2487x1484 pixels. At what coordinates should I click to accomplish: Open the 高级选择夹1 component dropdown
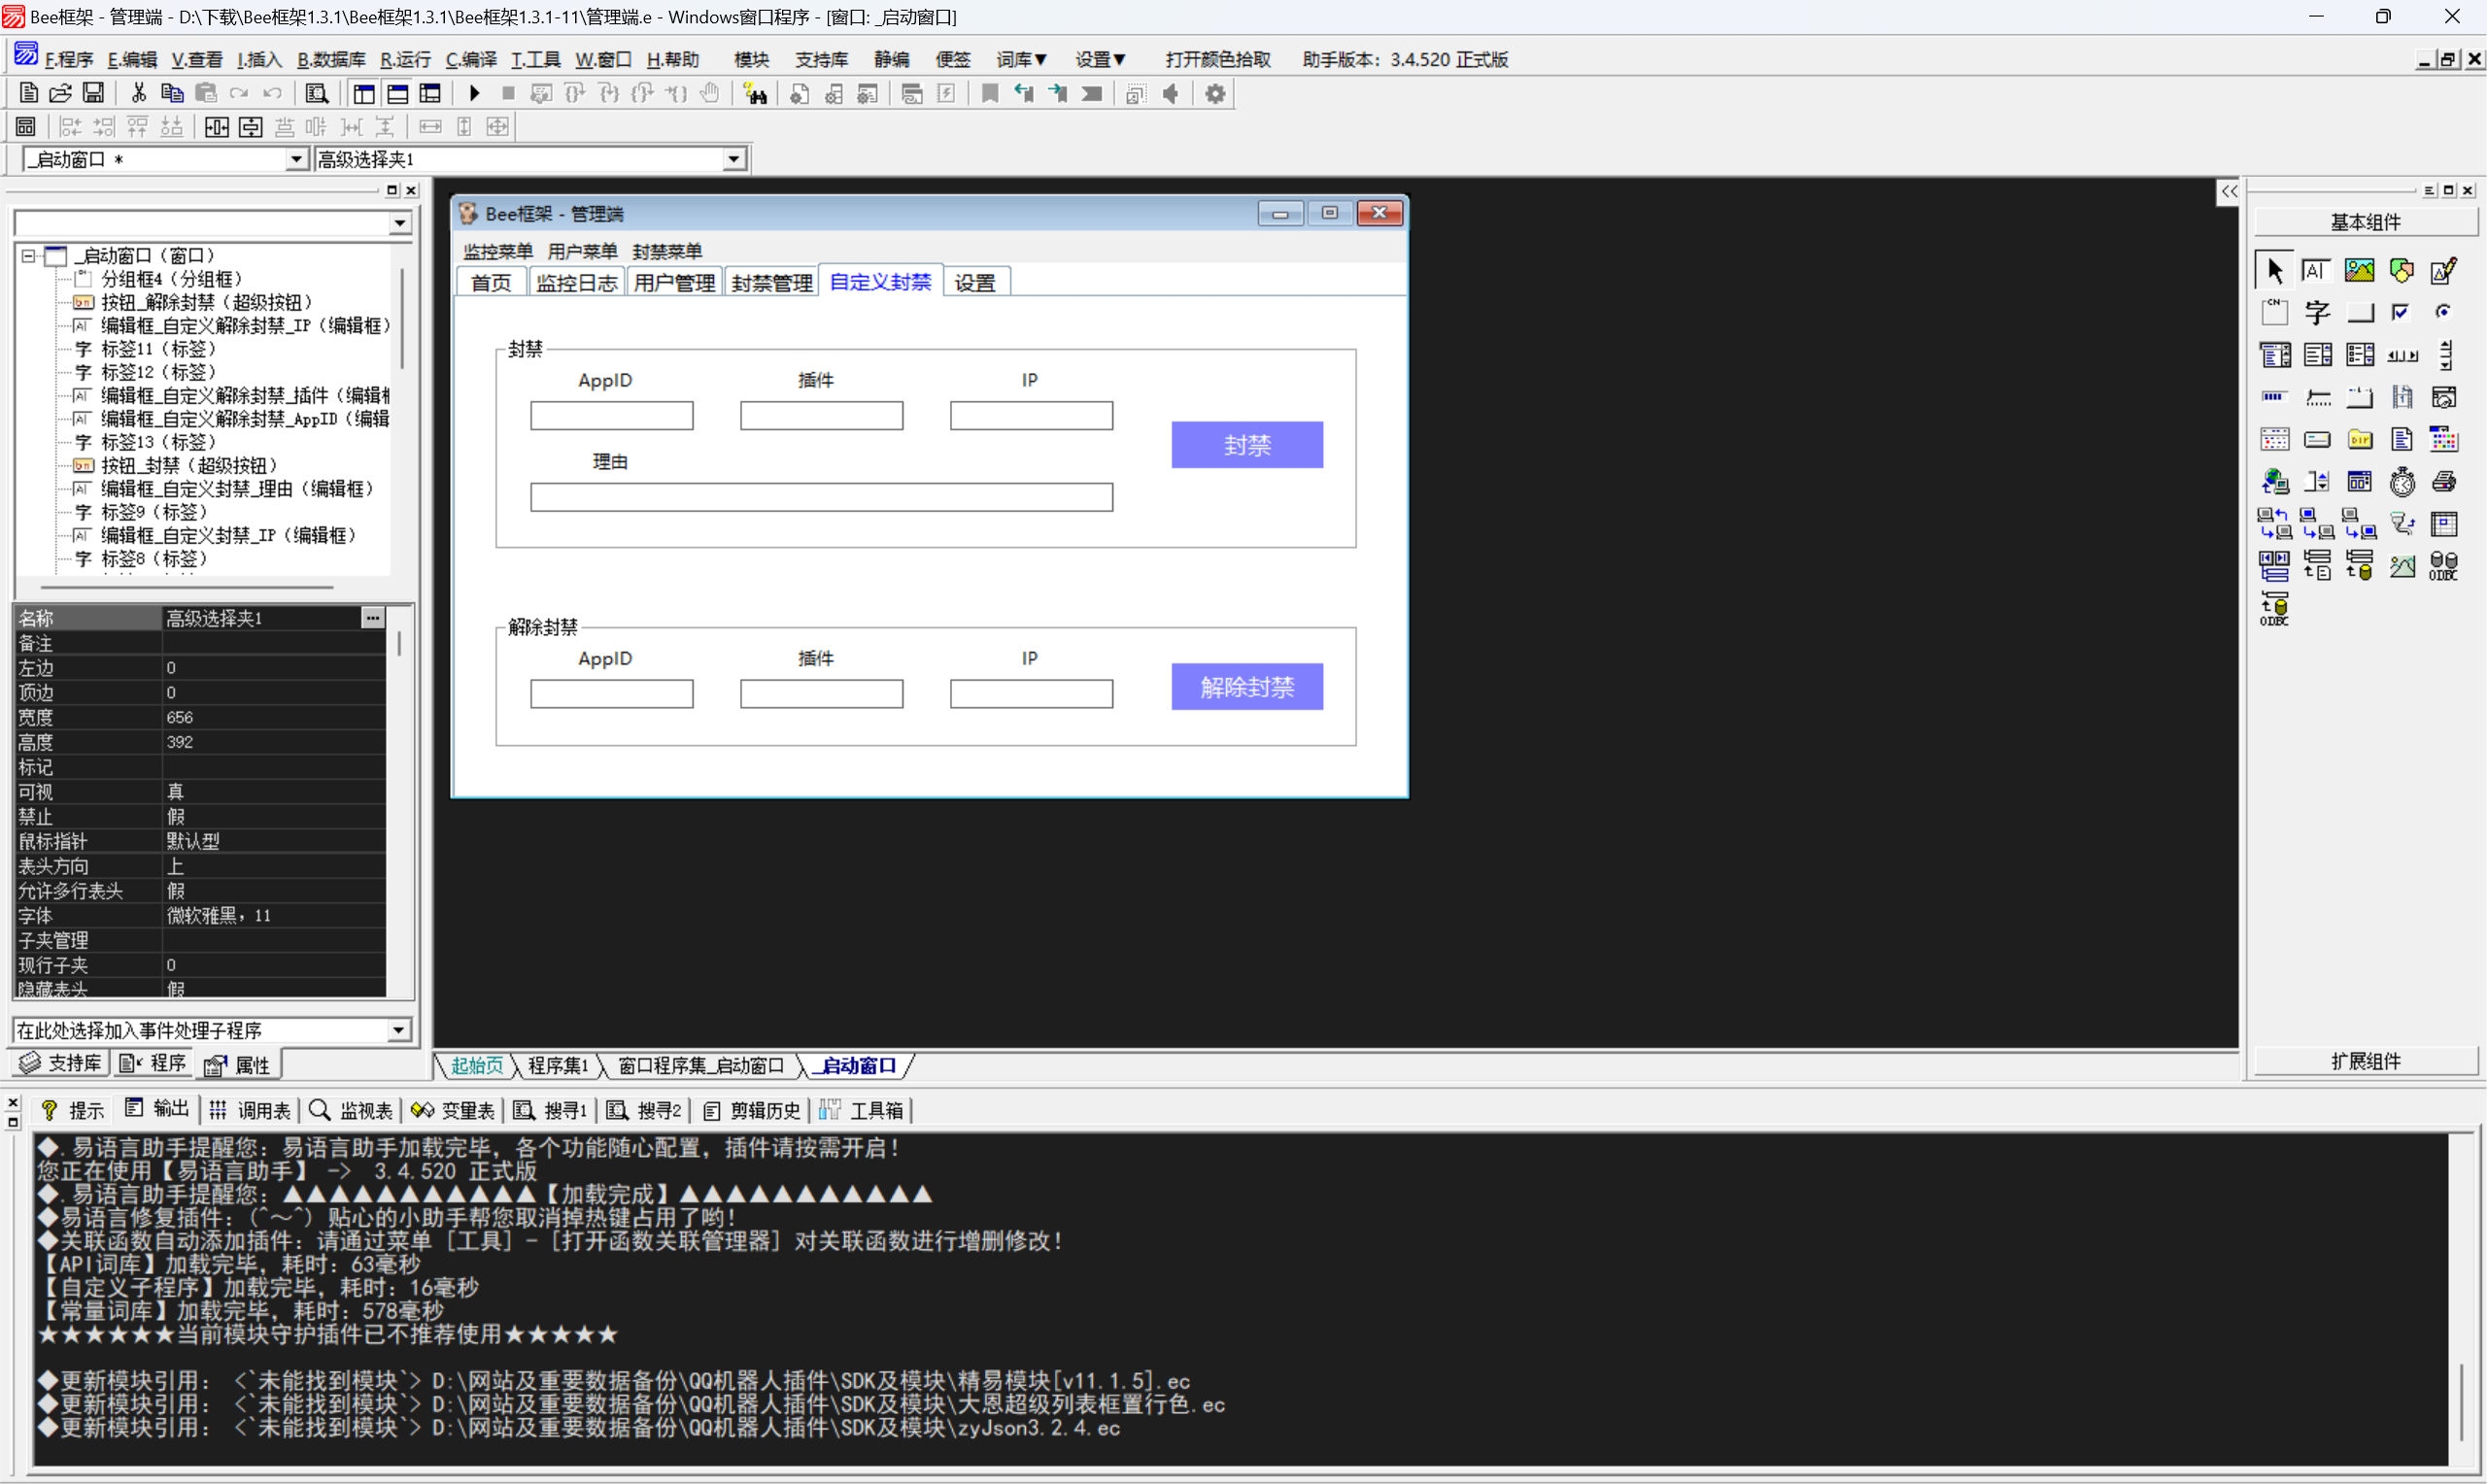point(734,159)
